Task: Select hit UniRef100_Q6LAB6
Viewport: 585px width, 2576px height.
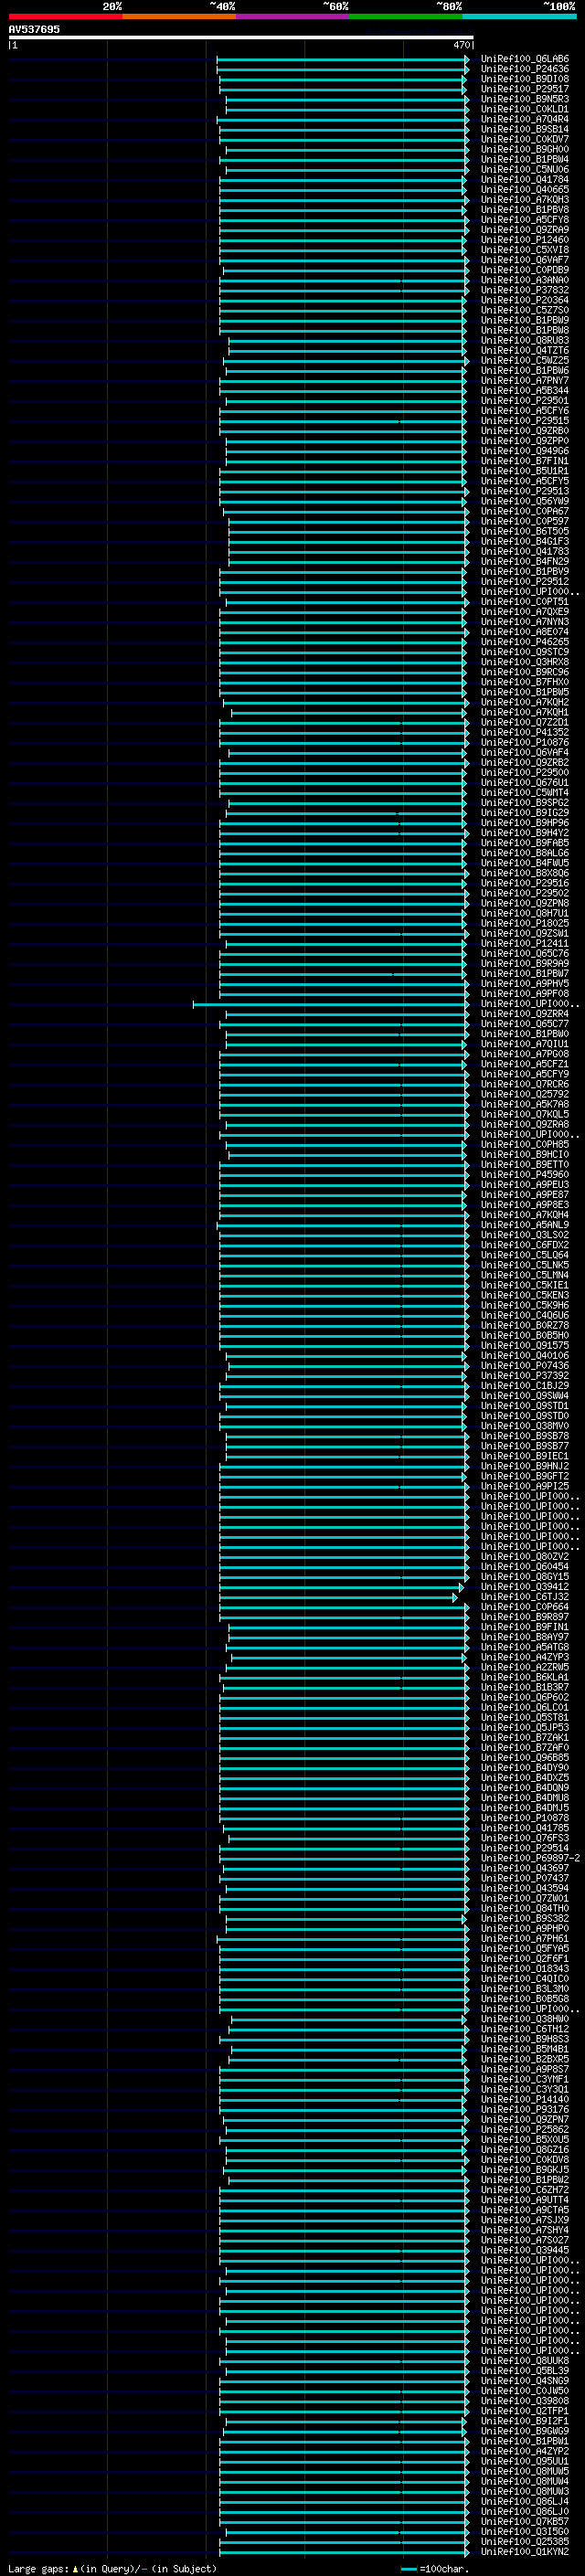Action: tap(525, 59)
